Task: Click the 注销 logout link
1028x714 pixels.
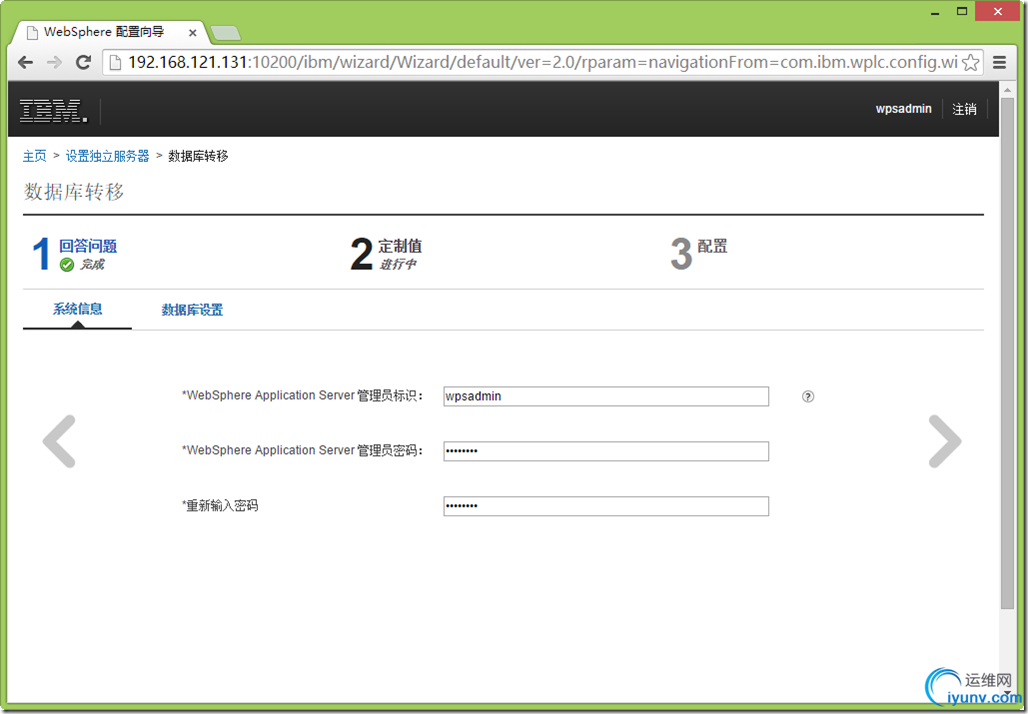Action: [x=964, y=109]
